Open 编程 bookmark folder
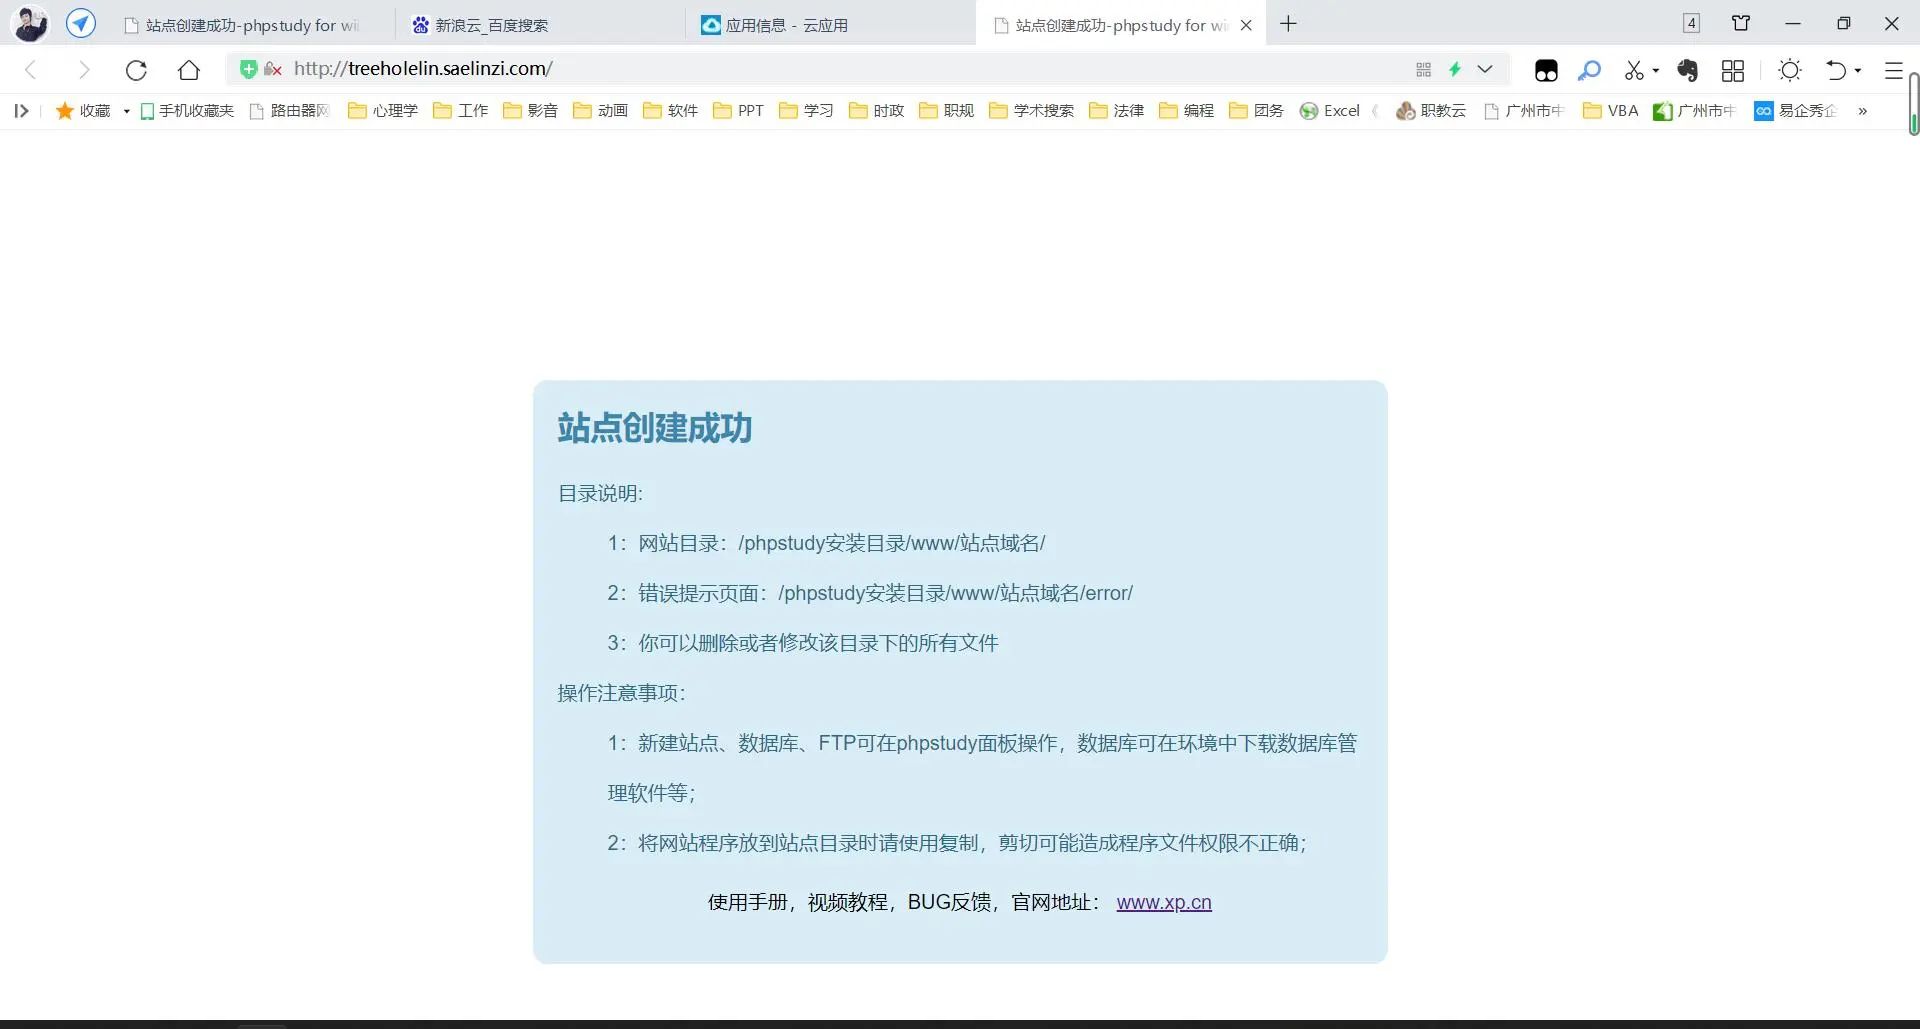1920x1029 pixels. pos(1187,111)
